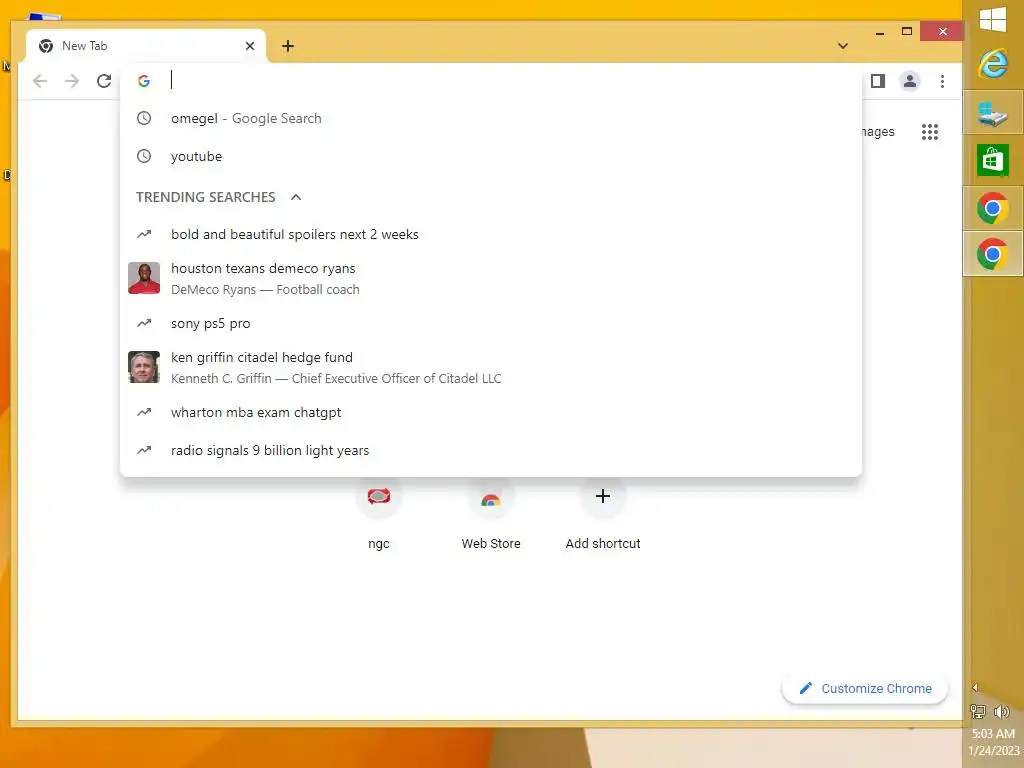1024x768 pixels.
Task: Select omegel Google Search suggestion
Action: coord(490,118)
